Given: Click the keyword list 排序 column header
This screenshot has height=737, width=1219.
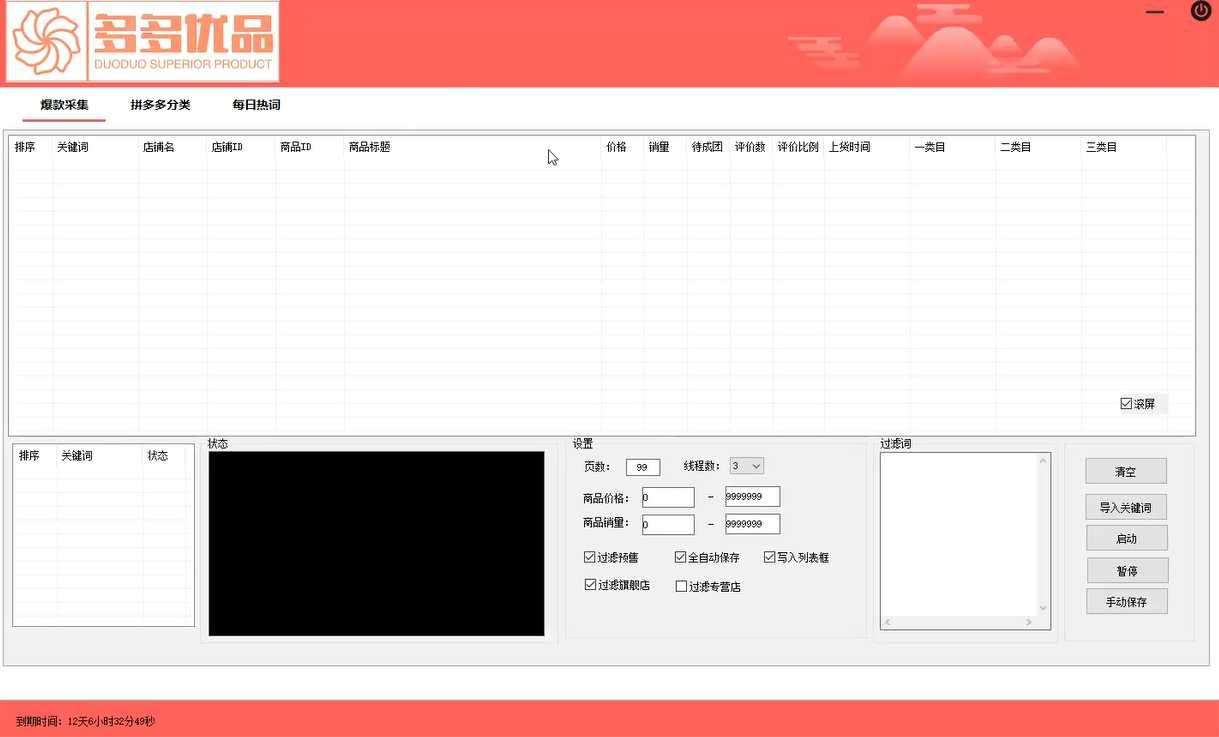Looking at the screenshot, I should tap(35, 456).
